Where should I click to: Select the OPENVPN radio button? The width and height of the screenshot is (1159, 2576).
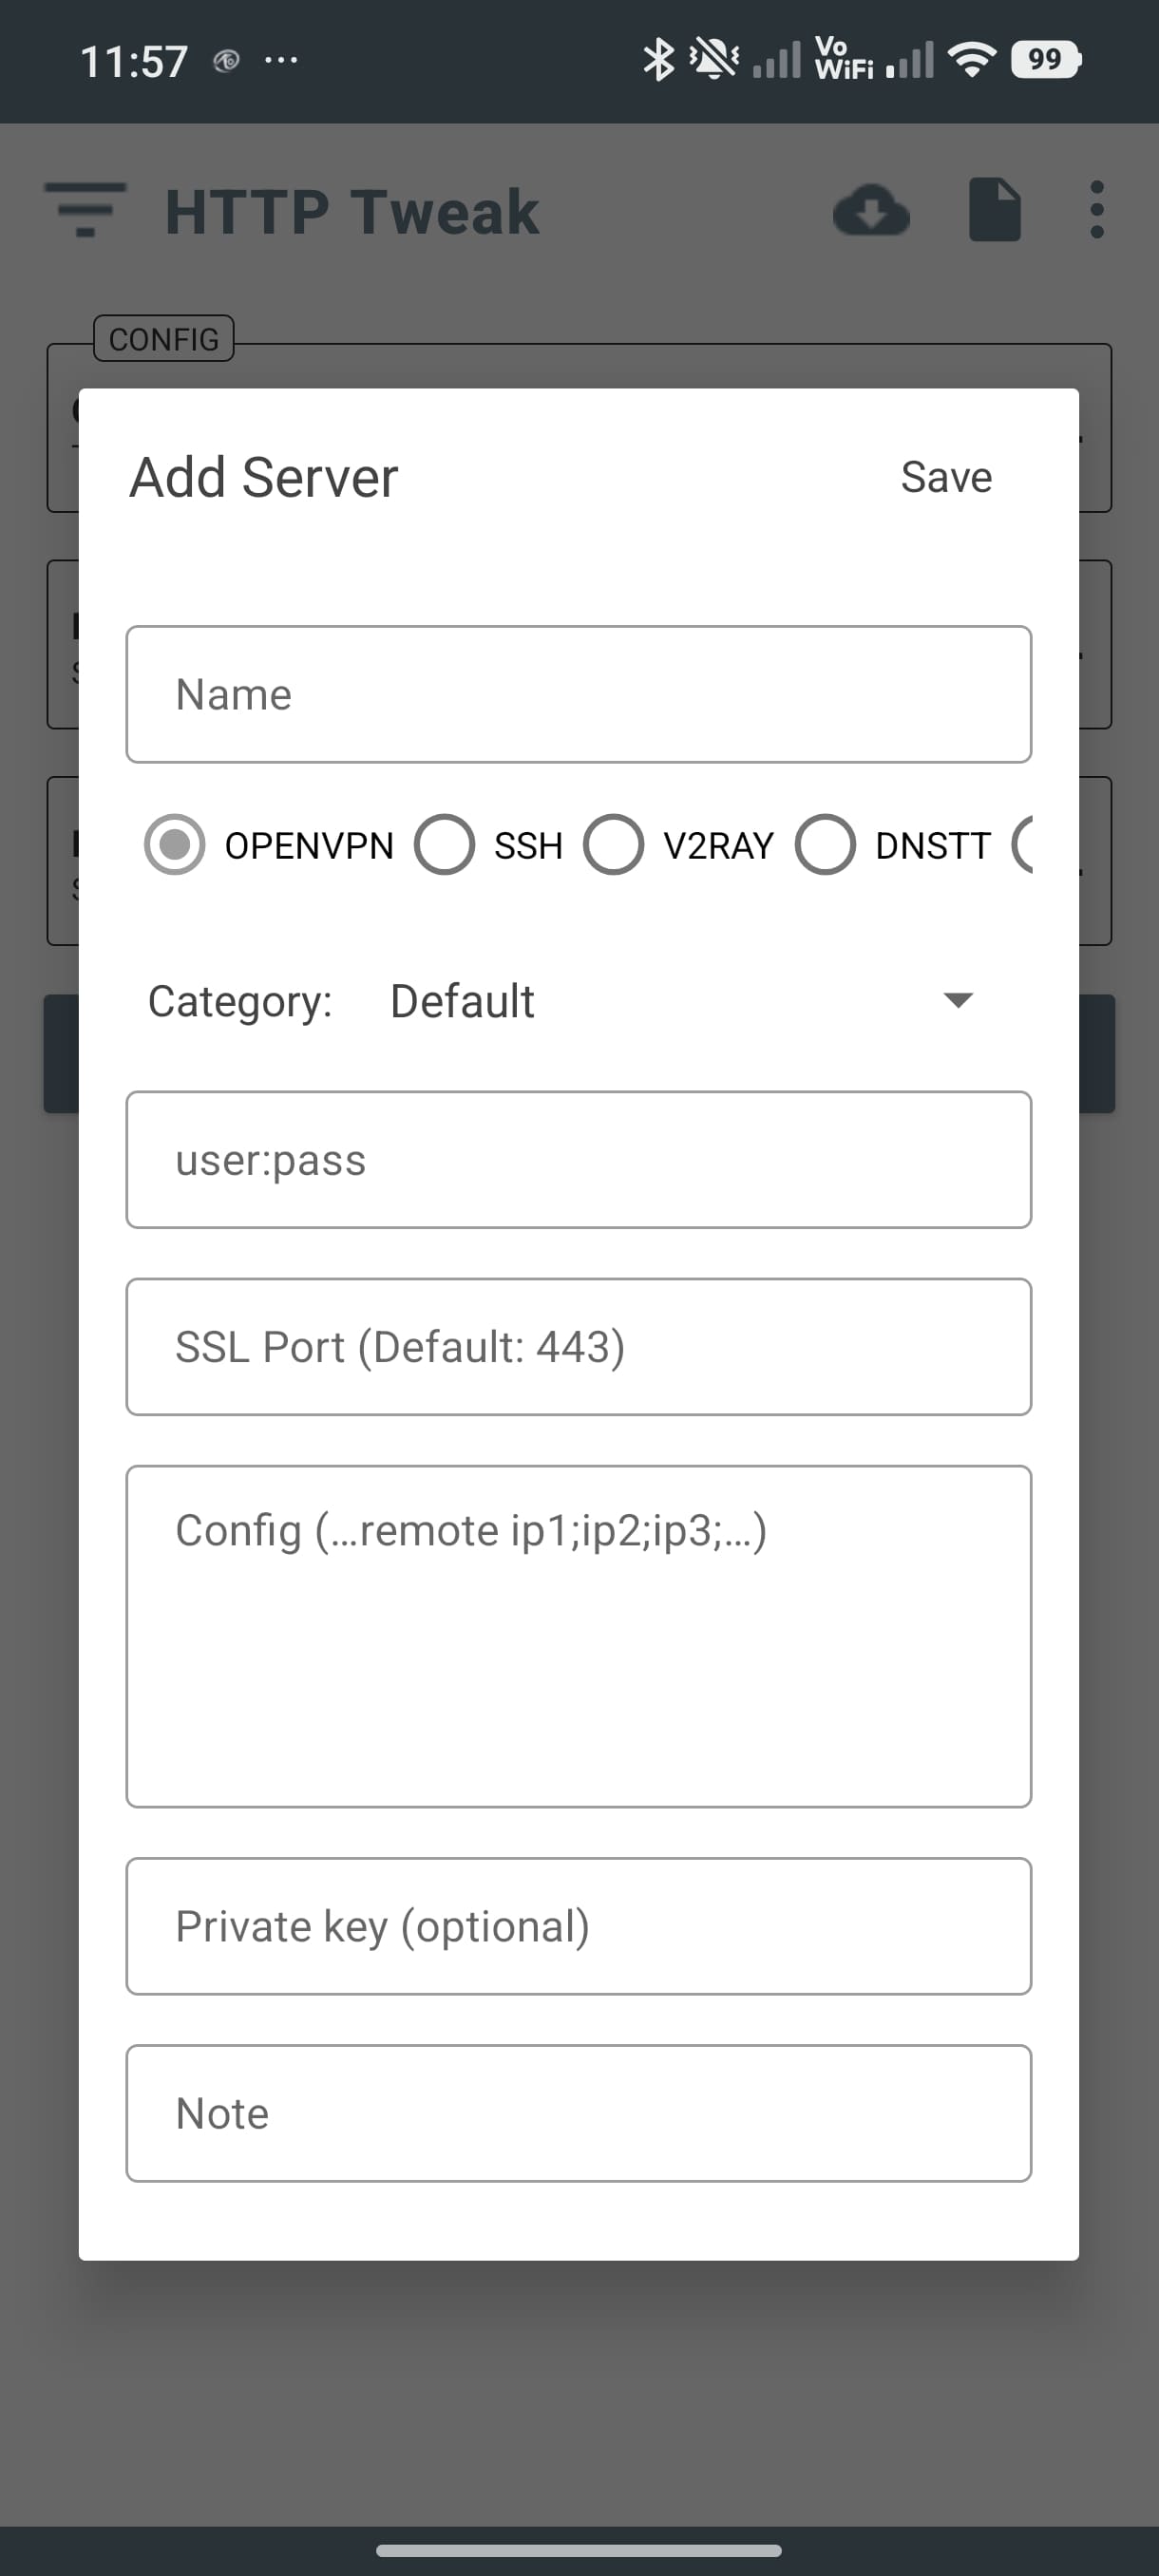click(174, 845)
